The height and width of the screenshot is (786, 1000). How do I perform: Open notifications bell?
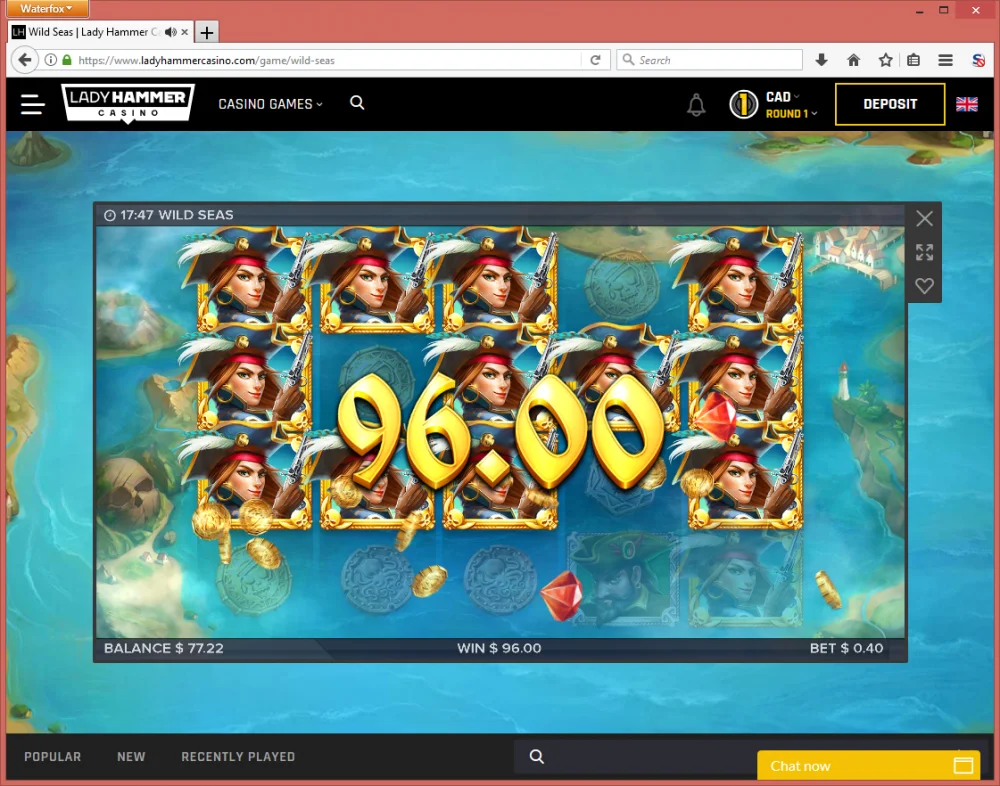[696, 105]
